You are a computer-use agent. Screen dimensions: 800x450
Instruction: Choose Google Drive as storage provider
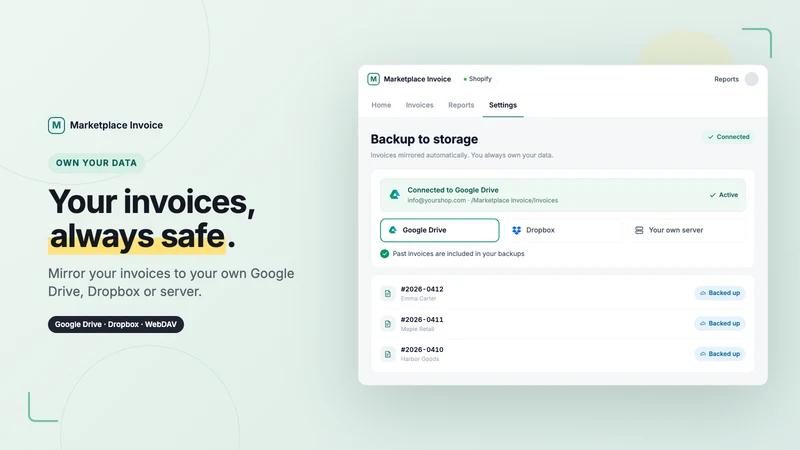tap(440, 230)
